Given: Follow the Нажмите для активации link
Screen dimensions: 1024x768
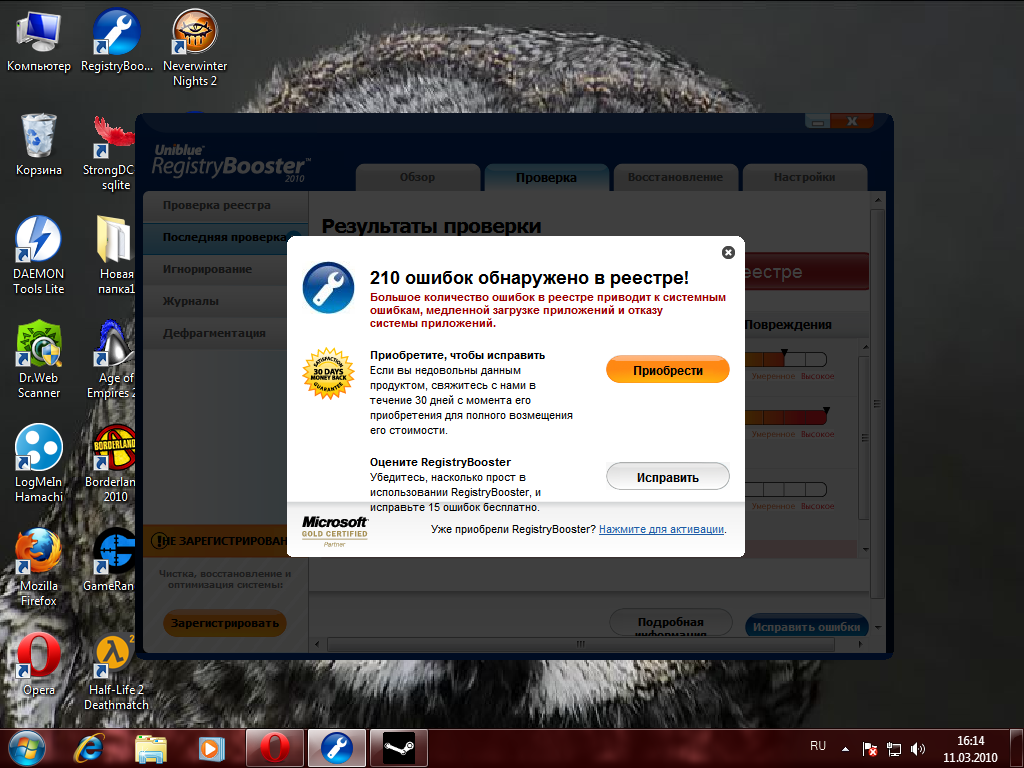Looking at the screenshot, I should point(661,529).
